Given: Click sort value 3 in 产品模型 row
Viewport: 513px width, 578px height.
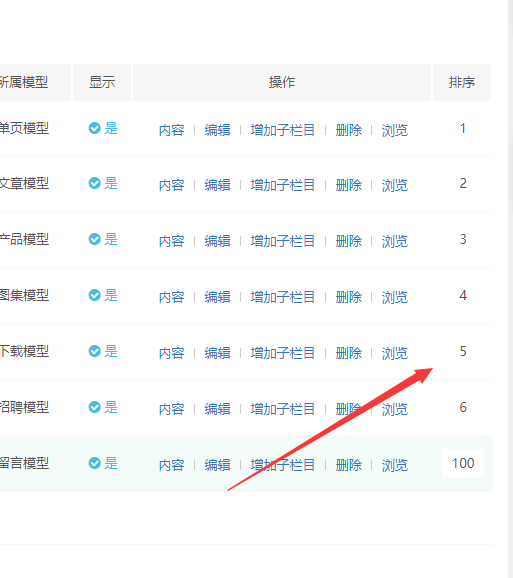Looking at the screenshot, I should [x=463, y=239].
